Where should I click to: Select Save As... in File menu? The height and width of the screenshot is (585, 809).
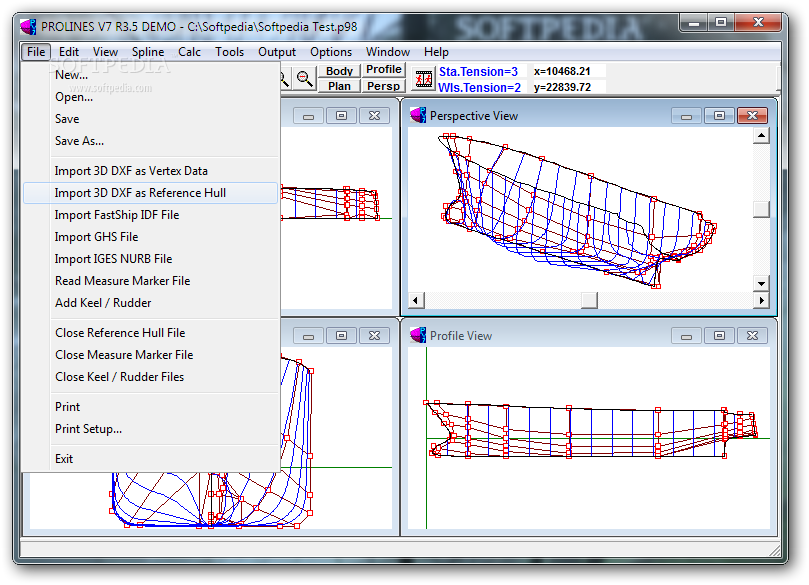pyautogui.click(x=150, y=141)
